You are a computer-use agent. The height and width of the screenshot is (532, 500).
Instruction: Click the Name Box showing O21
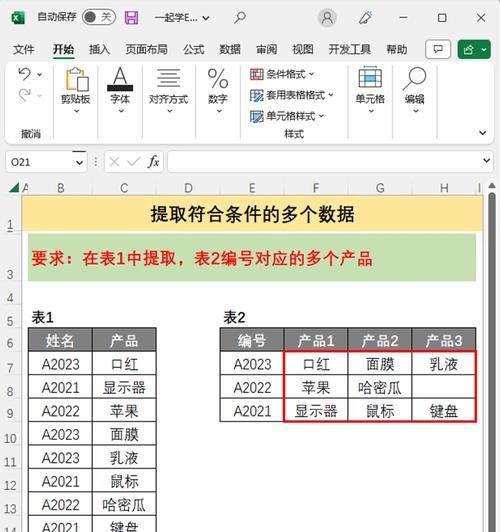[38, 162]
